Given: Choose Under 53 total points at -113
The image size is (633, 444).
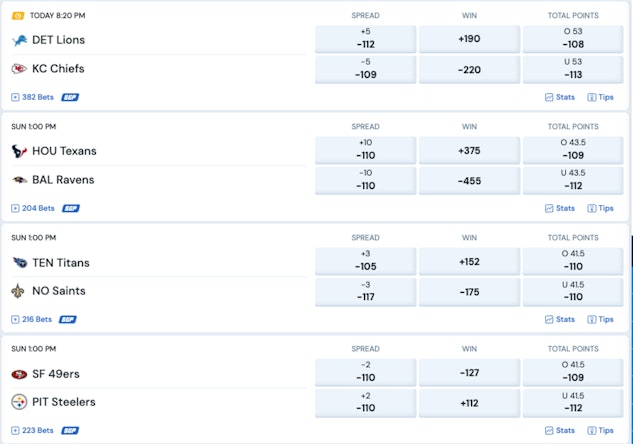Looking at the screenshot, I should 572,68.
